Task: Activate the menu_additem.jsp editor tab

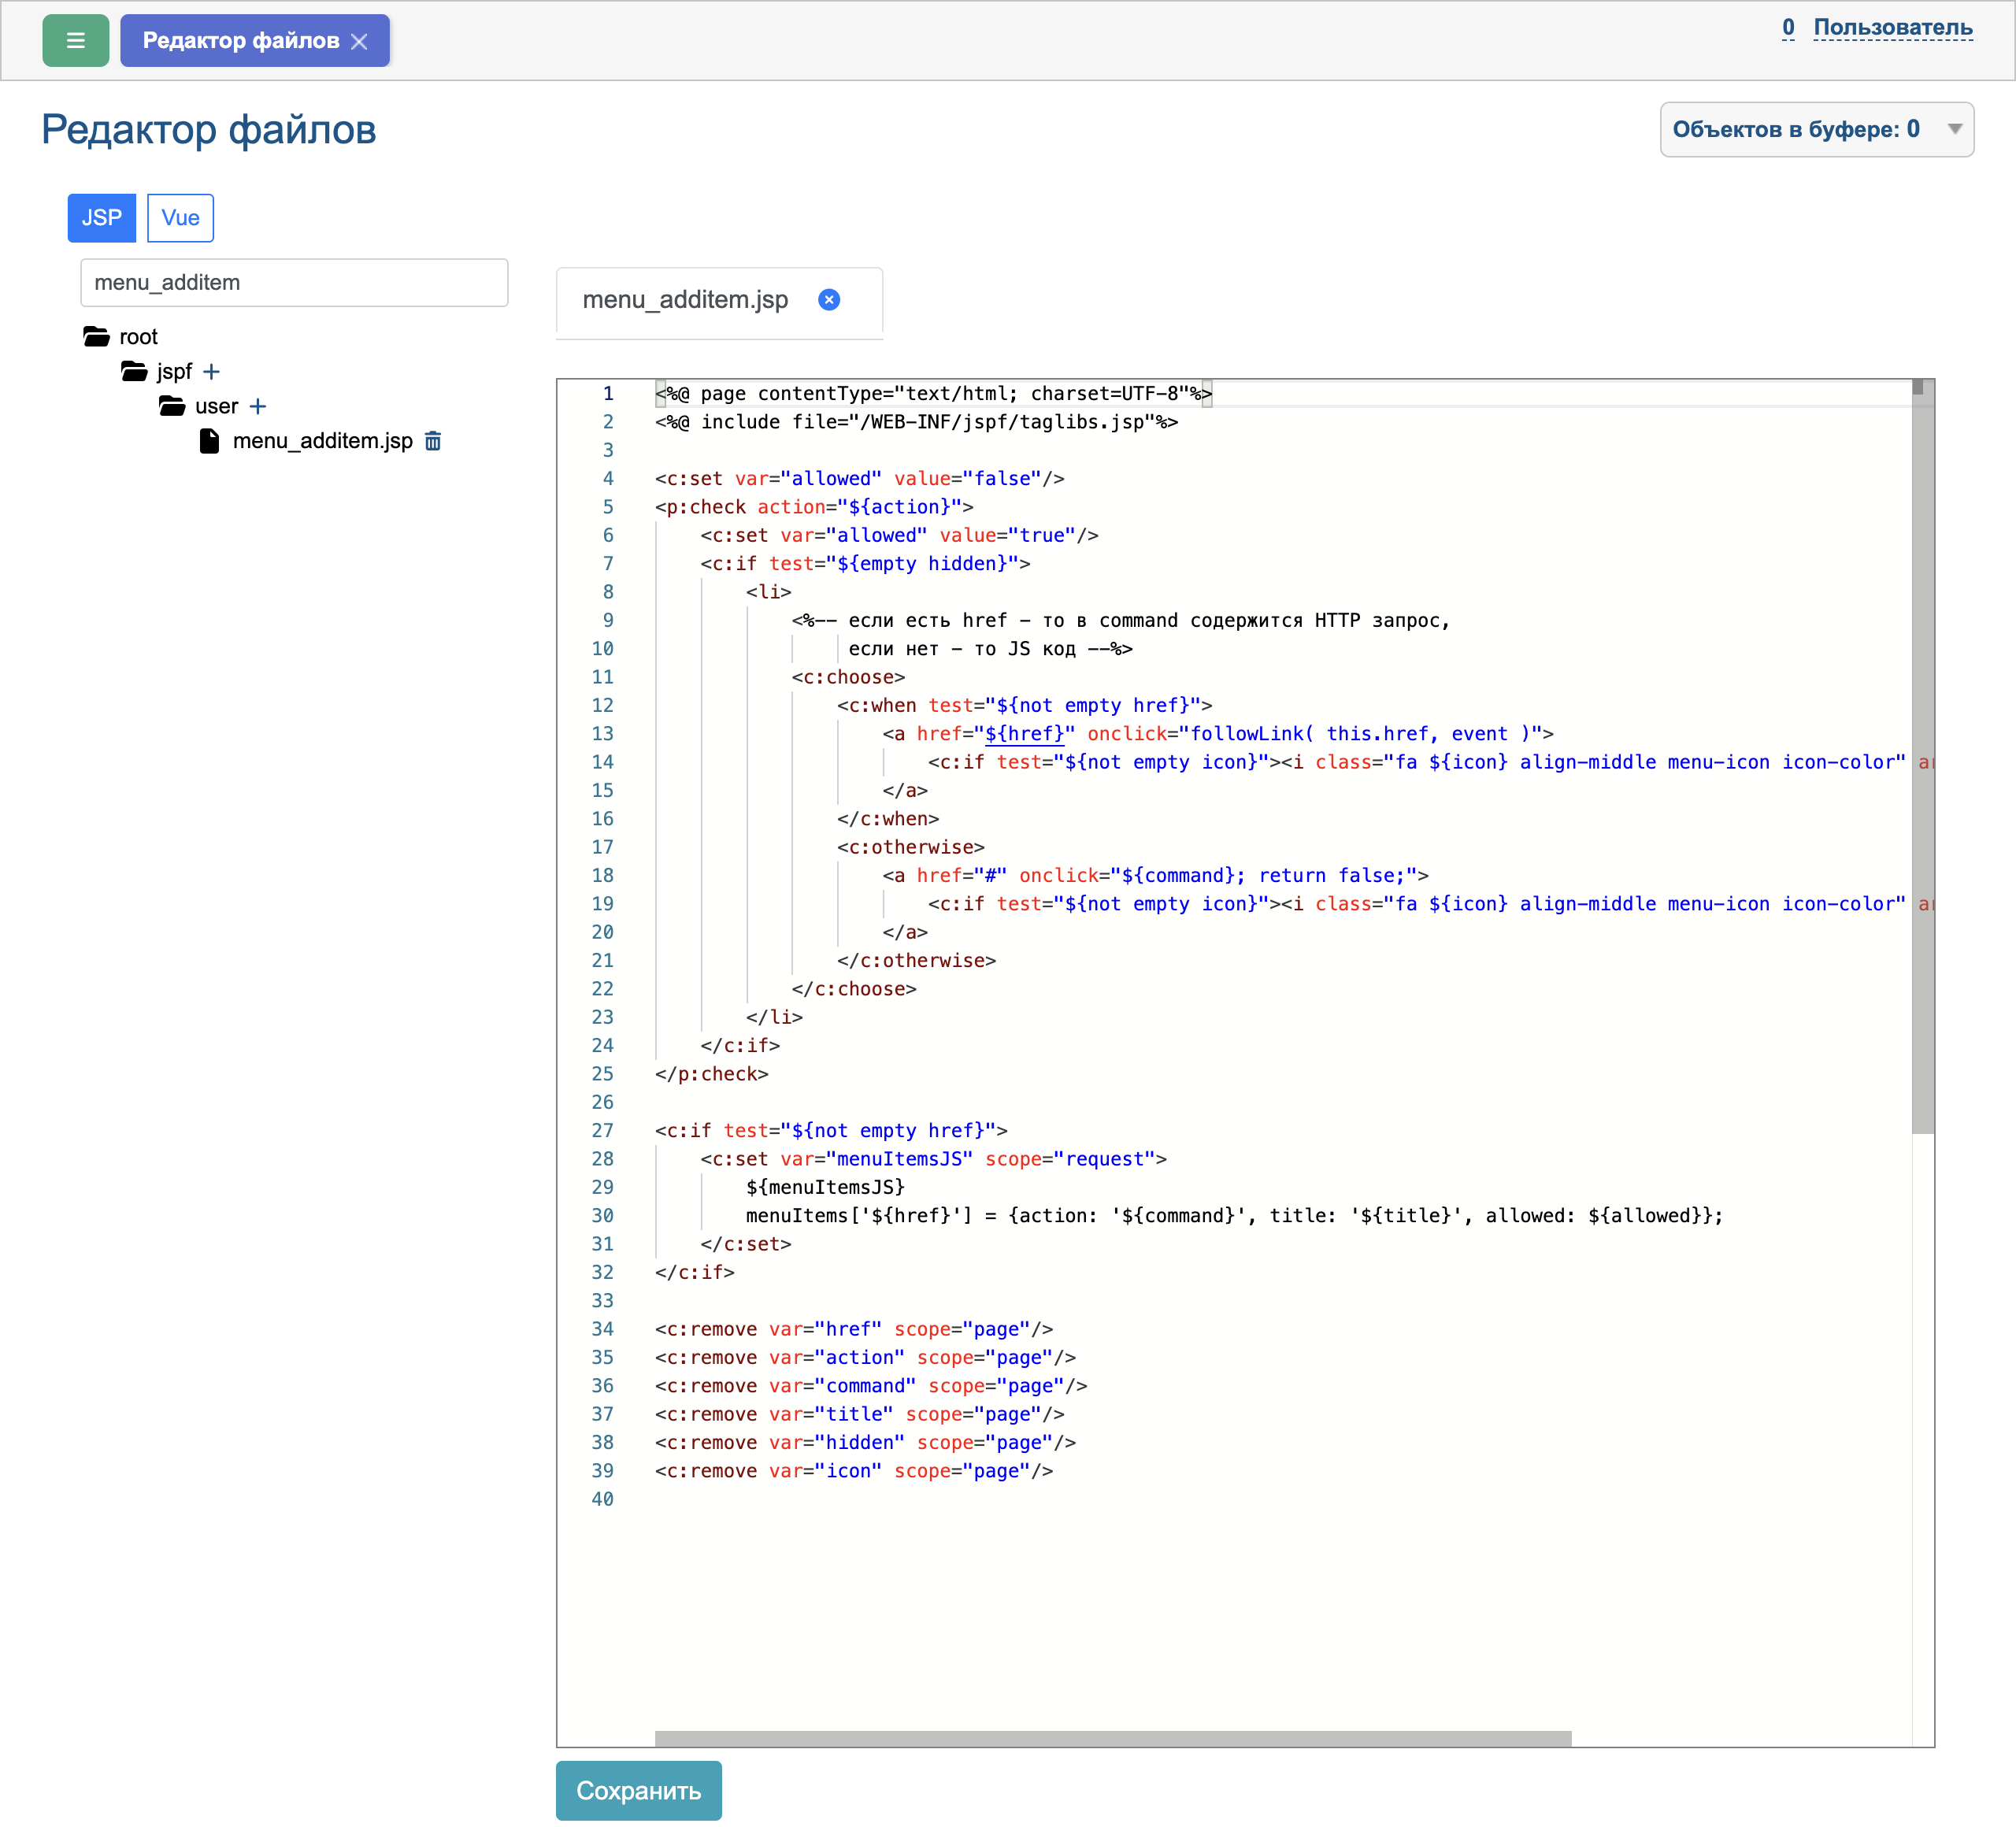Action: [685, 300]
